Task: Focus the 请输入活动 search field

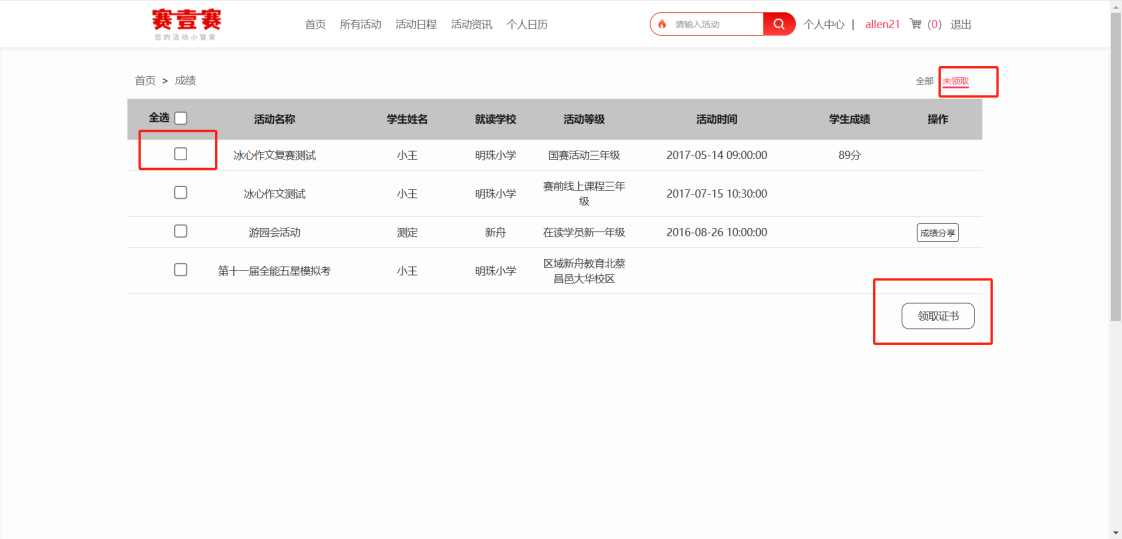Action: tap(715, 24)
